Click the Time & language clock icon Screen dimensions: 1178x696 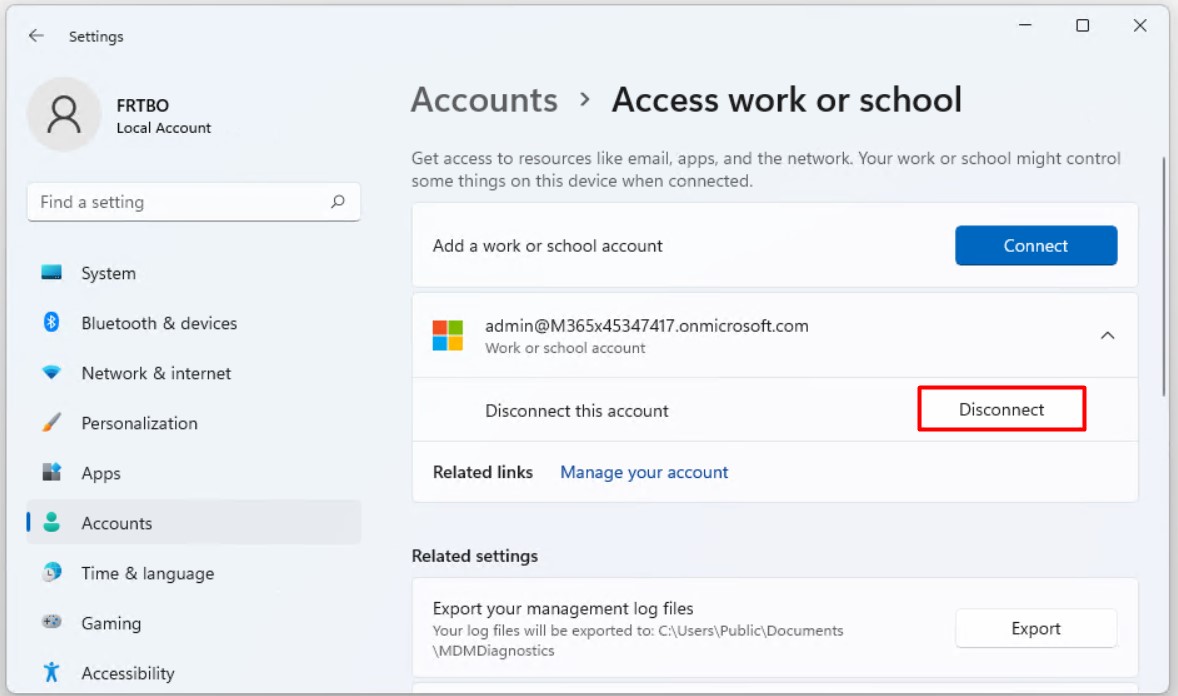point(51,572)
